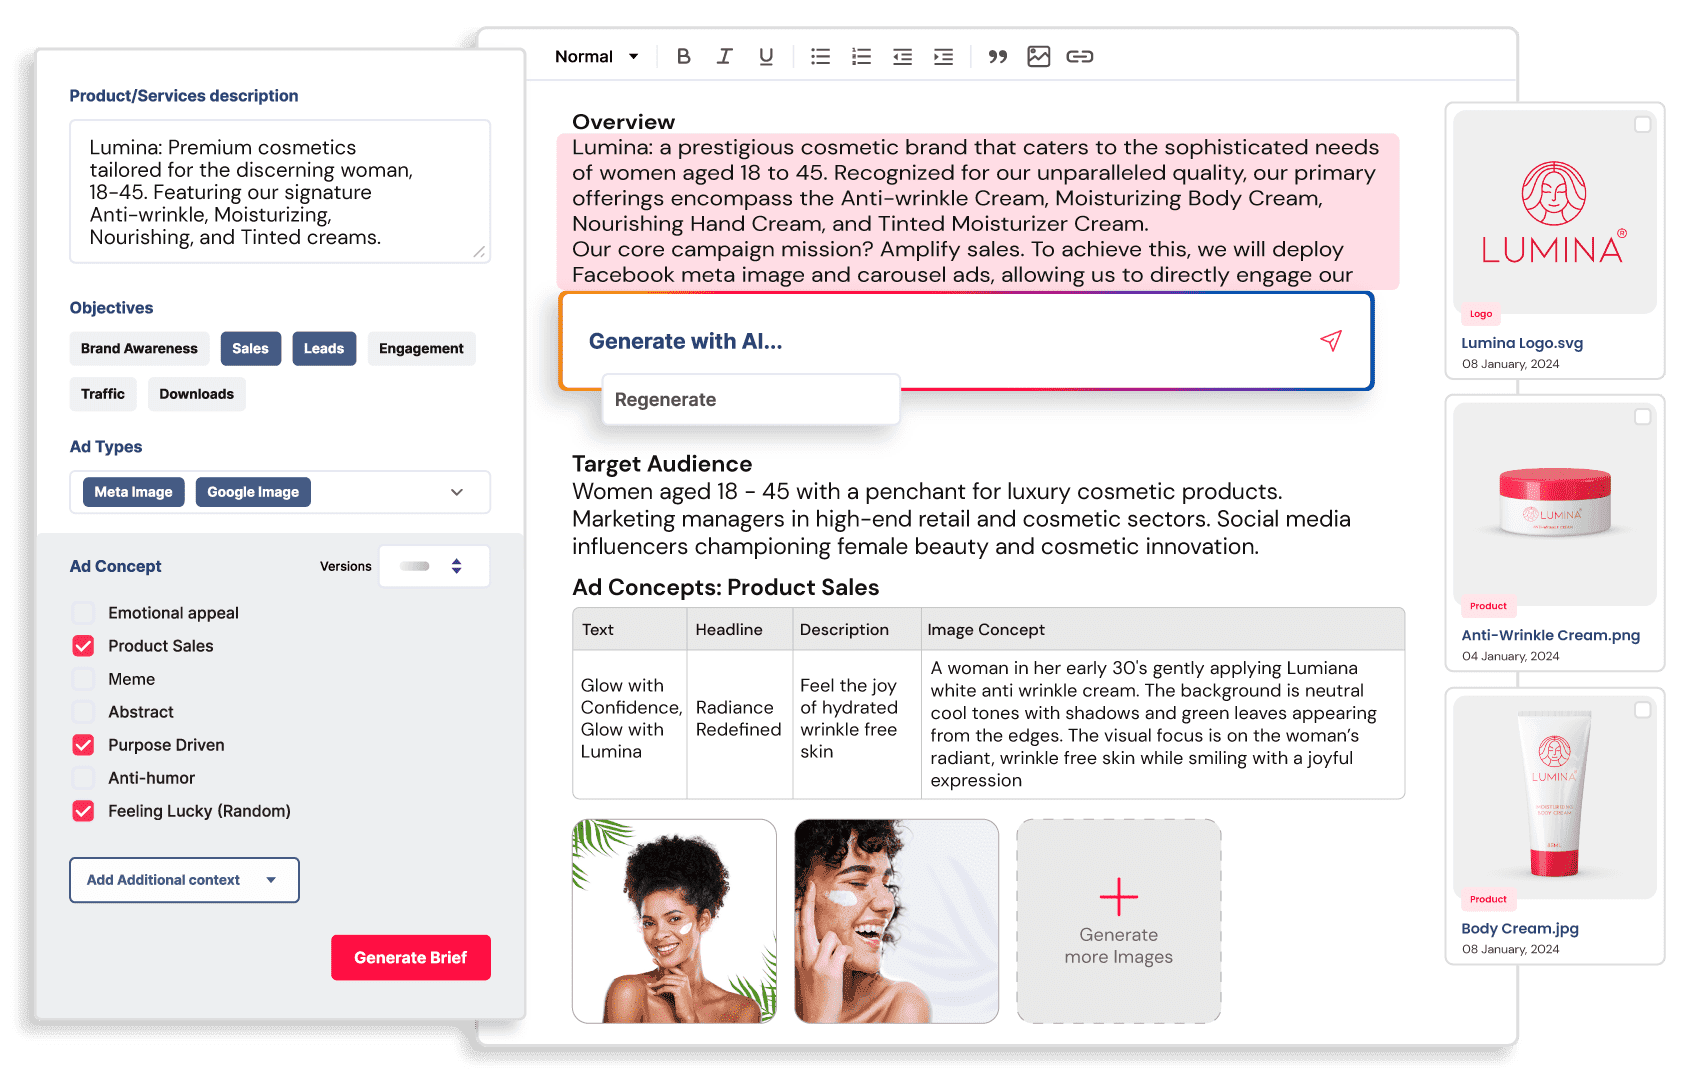1700x1071 pixels.
Task: Open the Normal paragraph style dropdown
Action: [596, 56]
